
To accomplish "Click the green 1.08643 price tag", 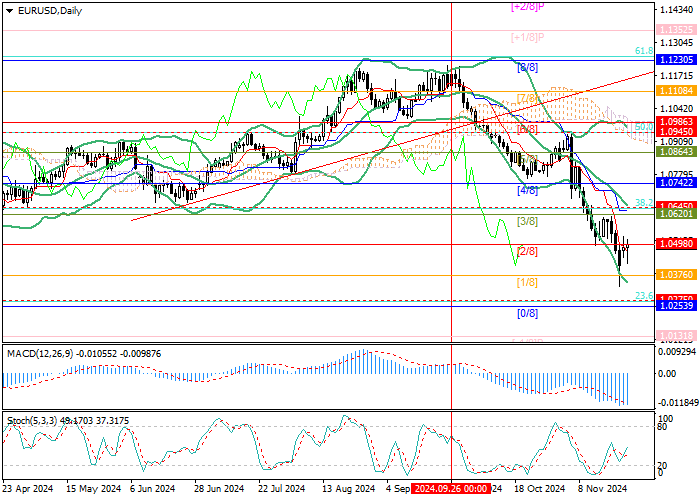I will (x=677, y=152).
